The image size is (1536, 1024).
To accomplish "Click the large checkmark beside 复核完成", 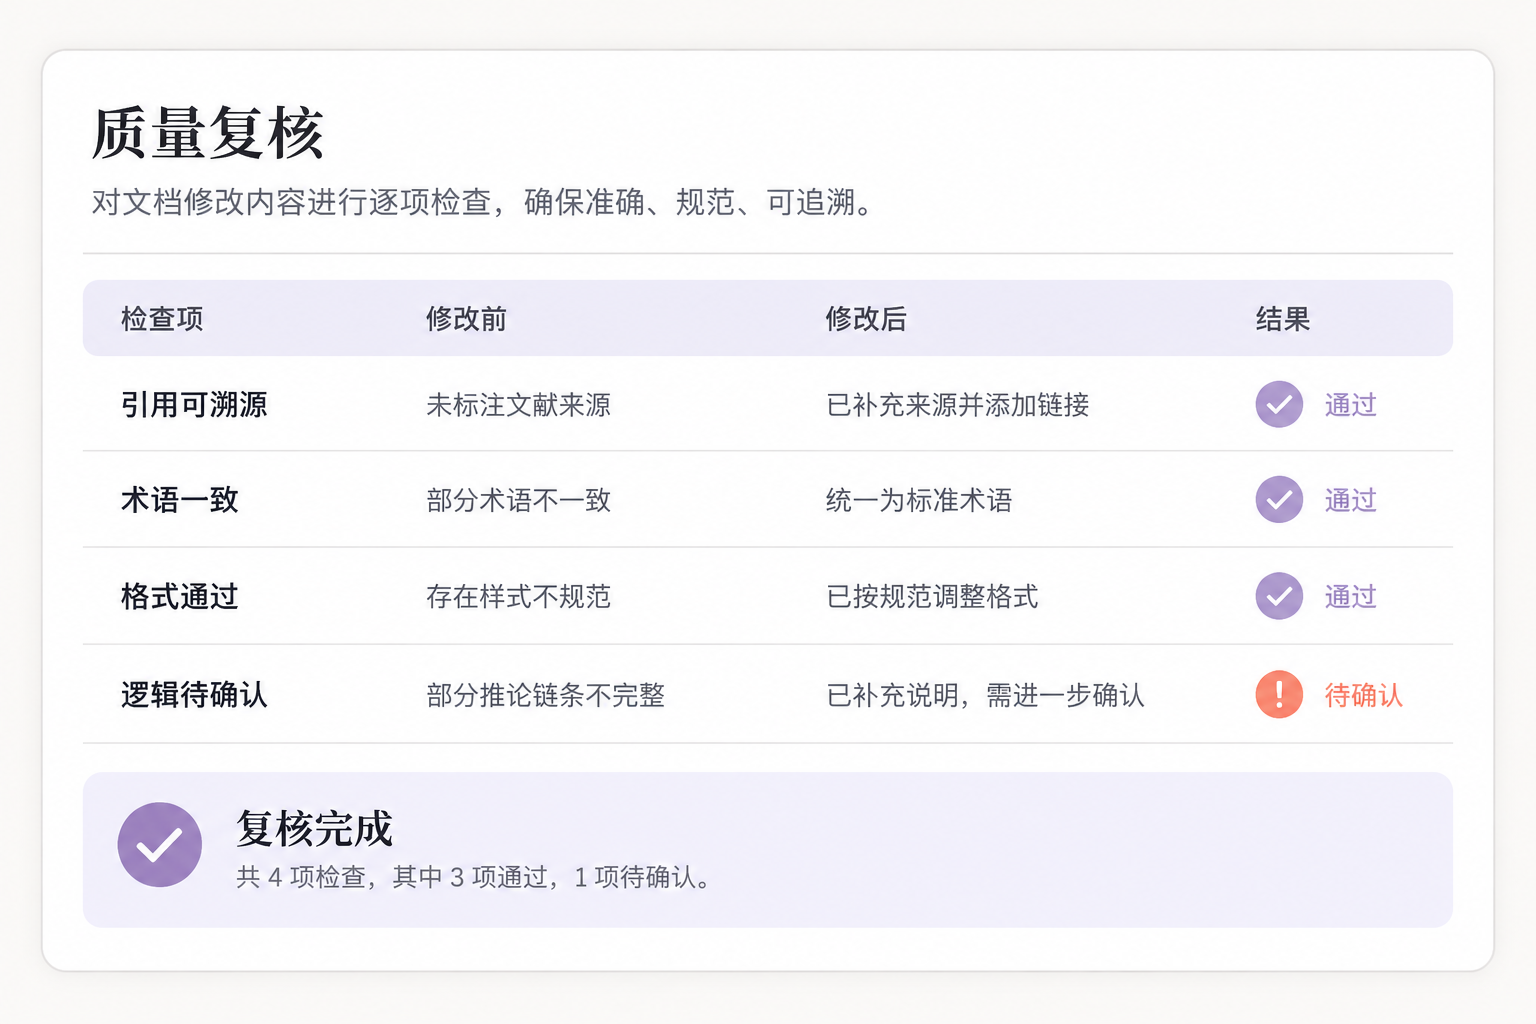I will 160,845.
